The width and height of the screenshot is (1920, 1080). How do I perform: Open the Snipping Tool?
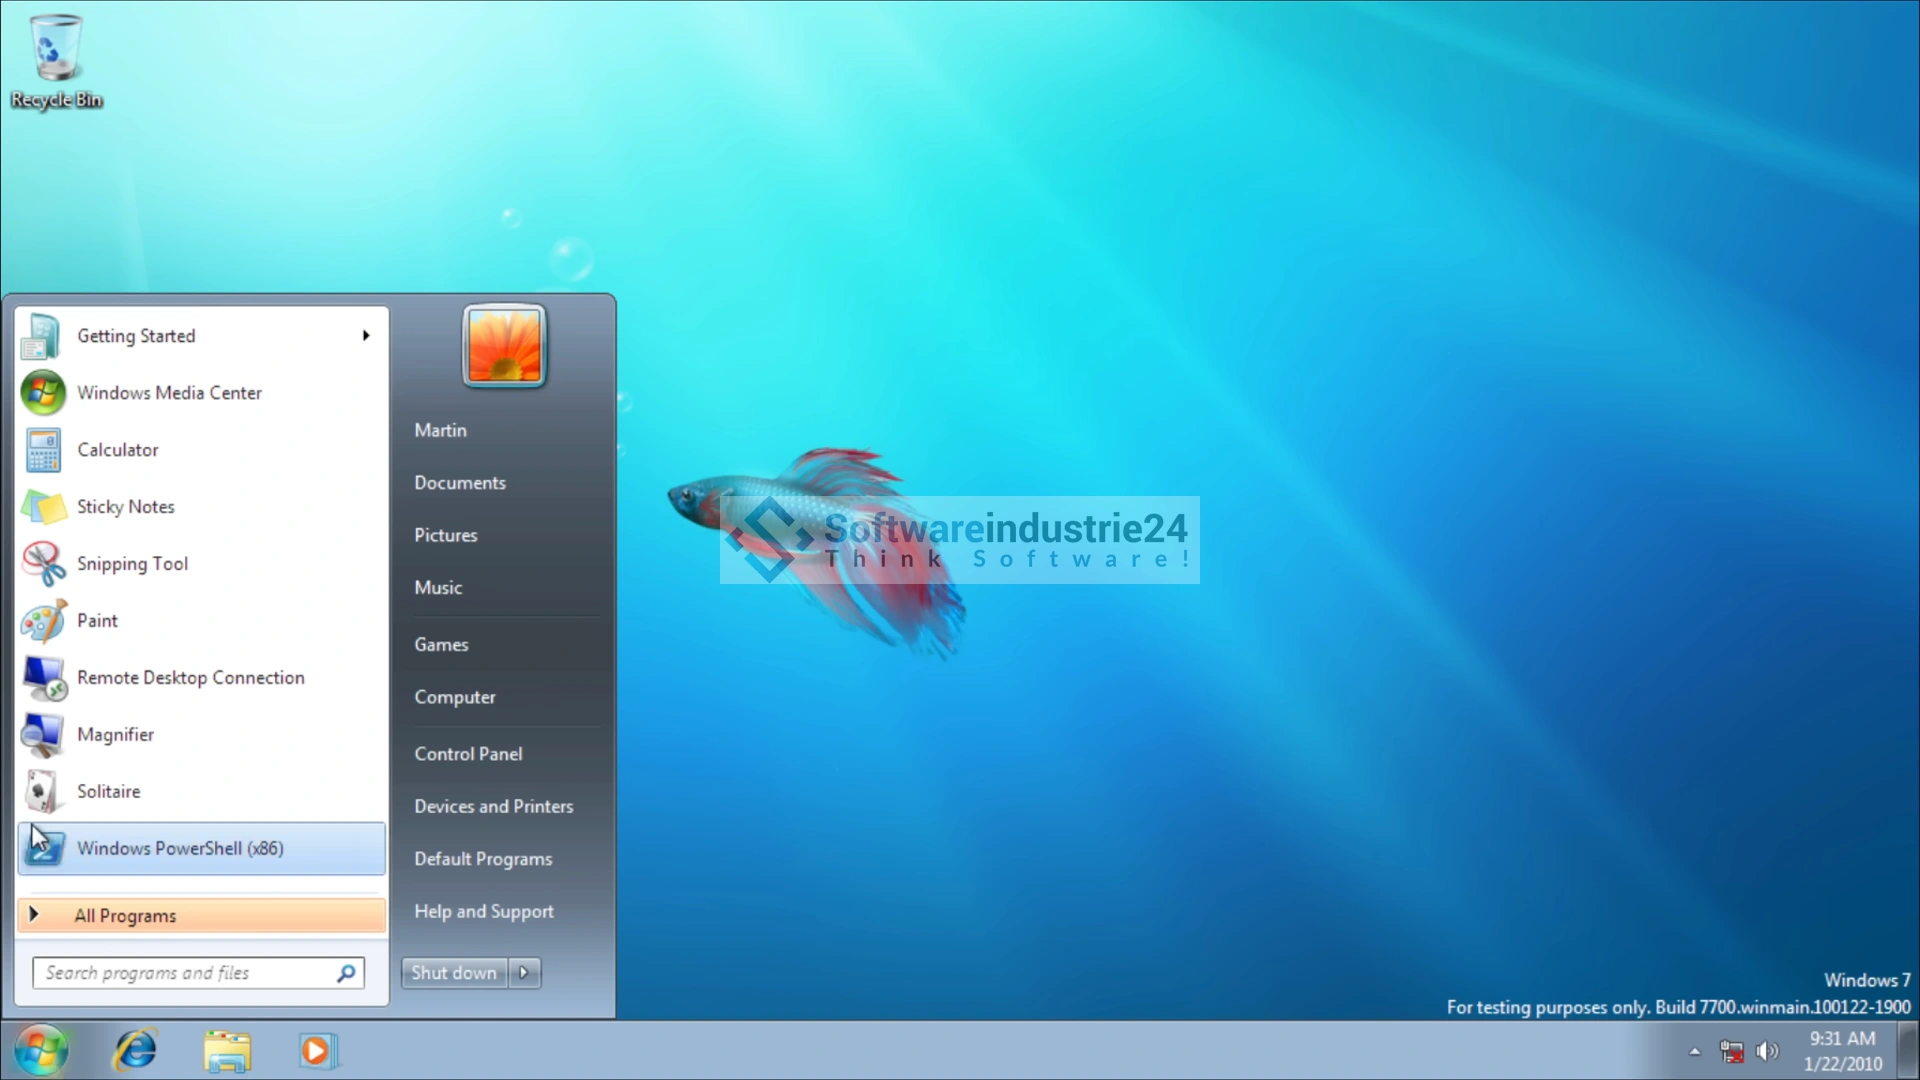(132, 564)
